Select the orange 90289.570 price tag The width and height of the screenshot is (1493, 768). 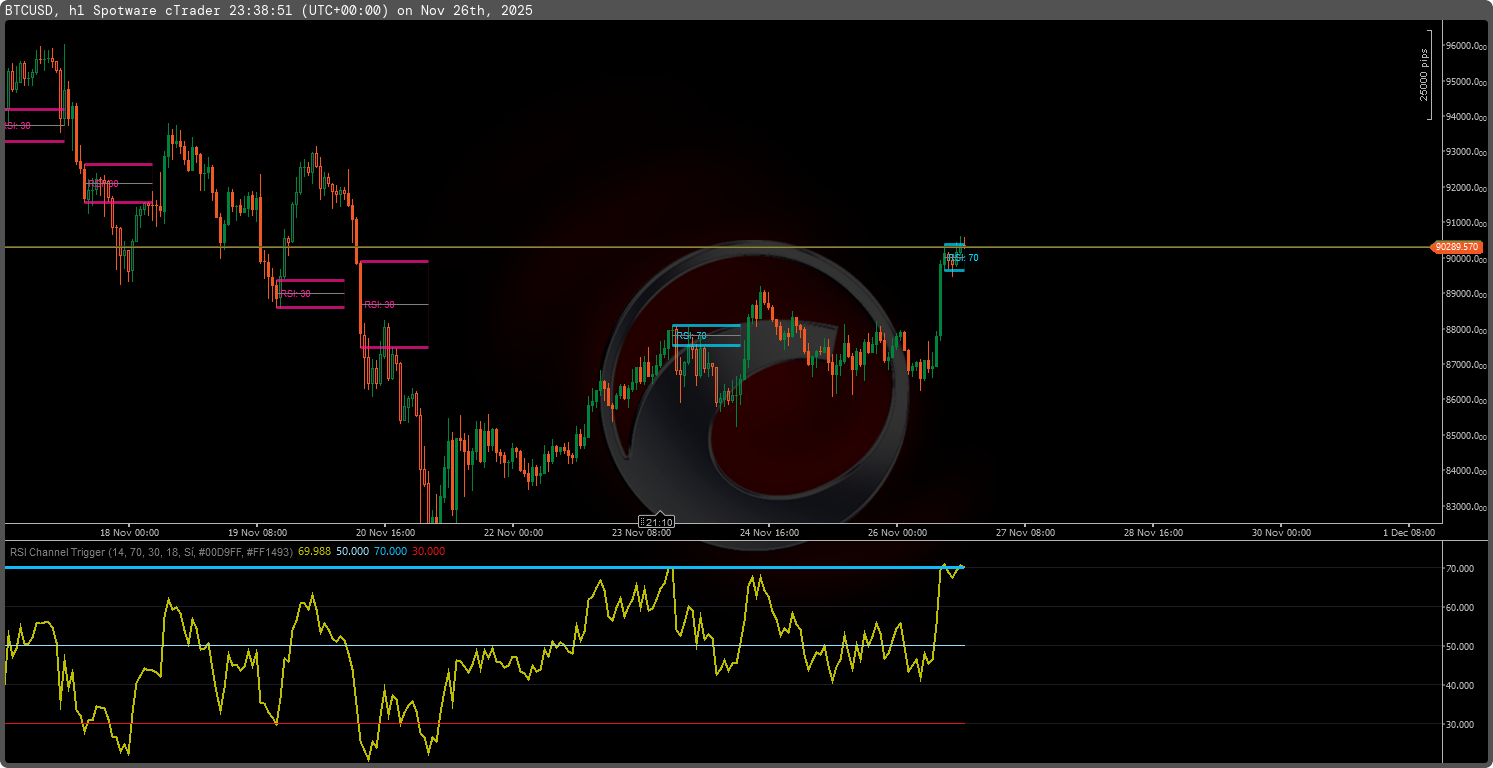1459,246
